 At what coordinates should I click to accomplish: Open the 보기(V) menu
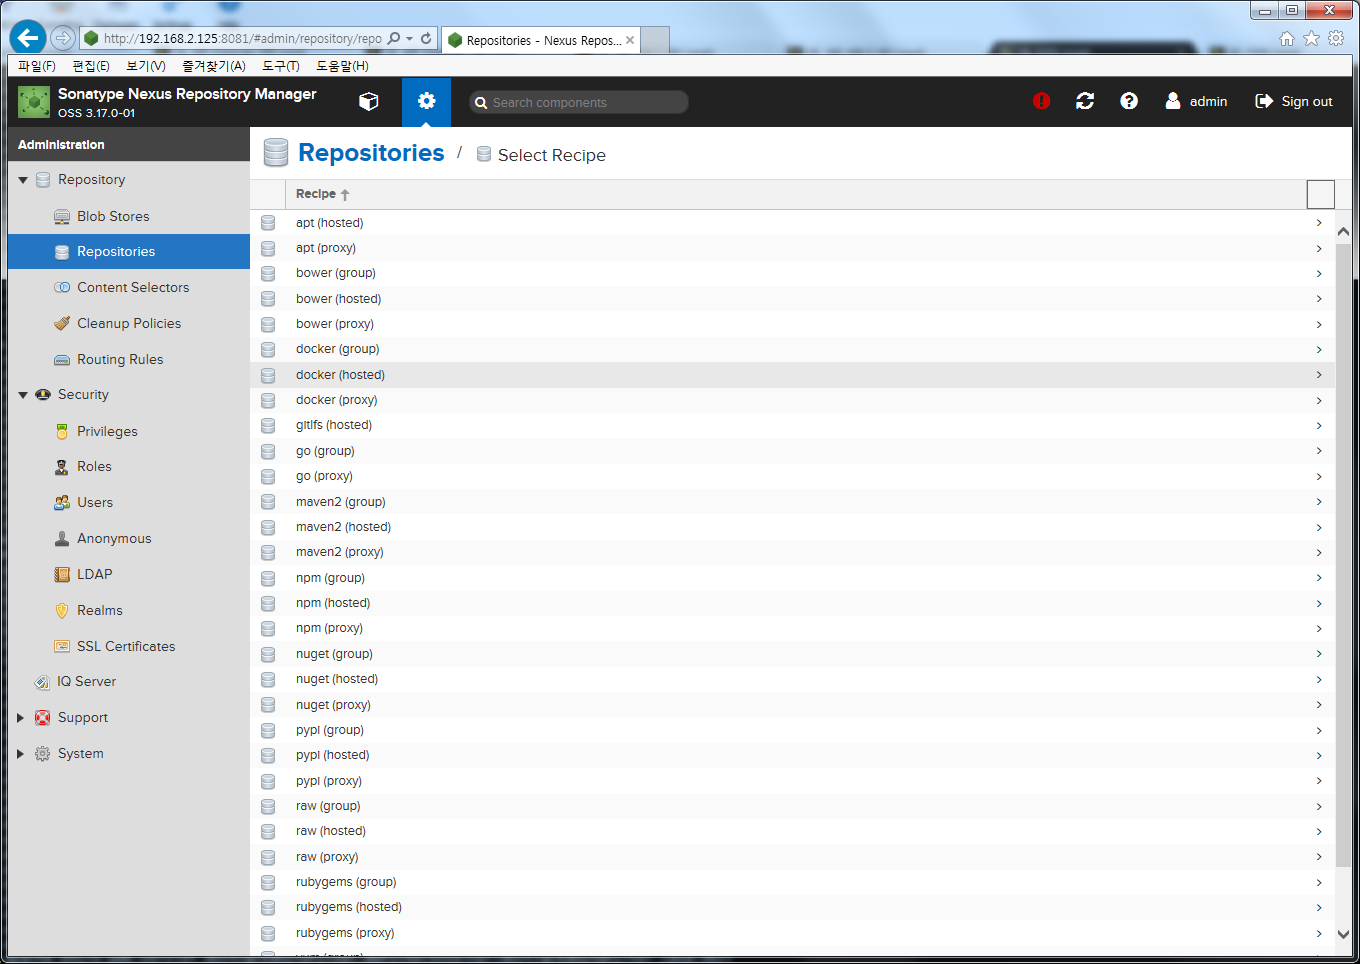[146, 66]
